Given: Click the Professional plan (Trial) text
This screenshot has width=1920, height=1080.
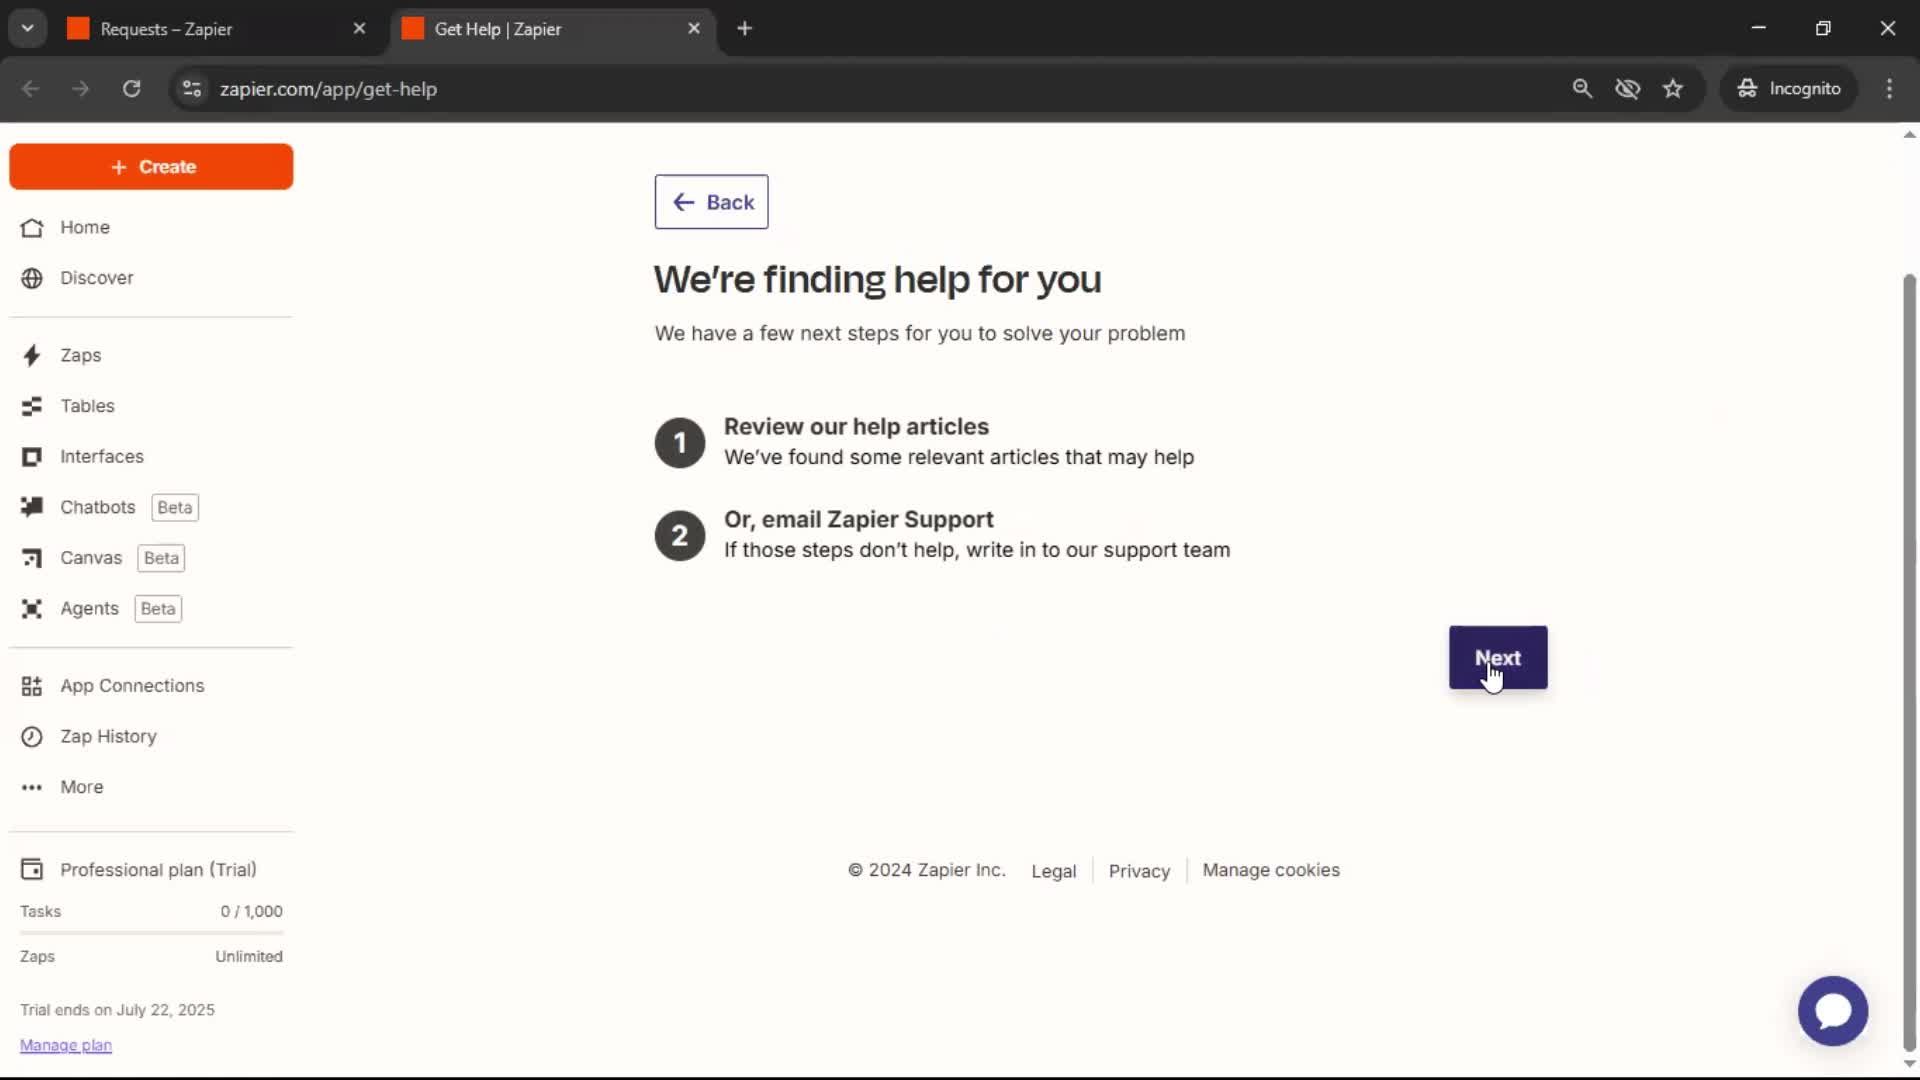Looking at the screenshot, I should (158, 870).
